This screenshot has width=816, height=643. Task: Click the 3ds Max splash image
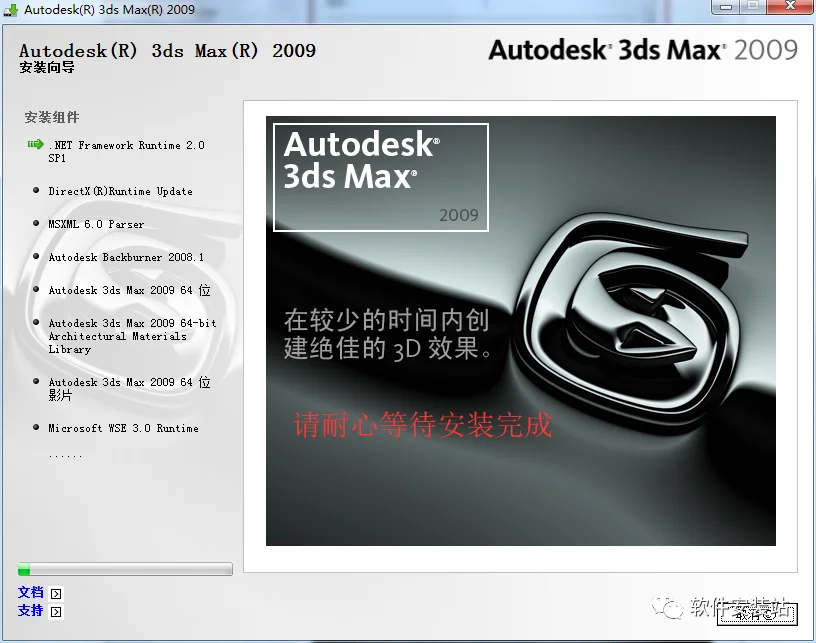coord(521,331)
